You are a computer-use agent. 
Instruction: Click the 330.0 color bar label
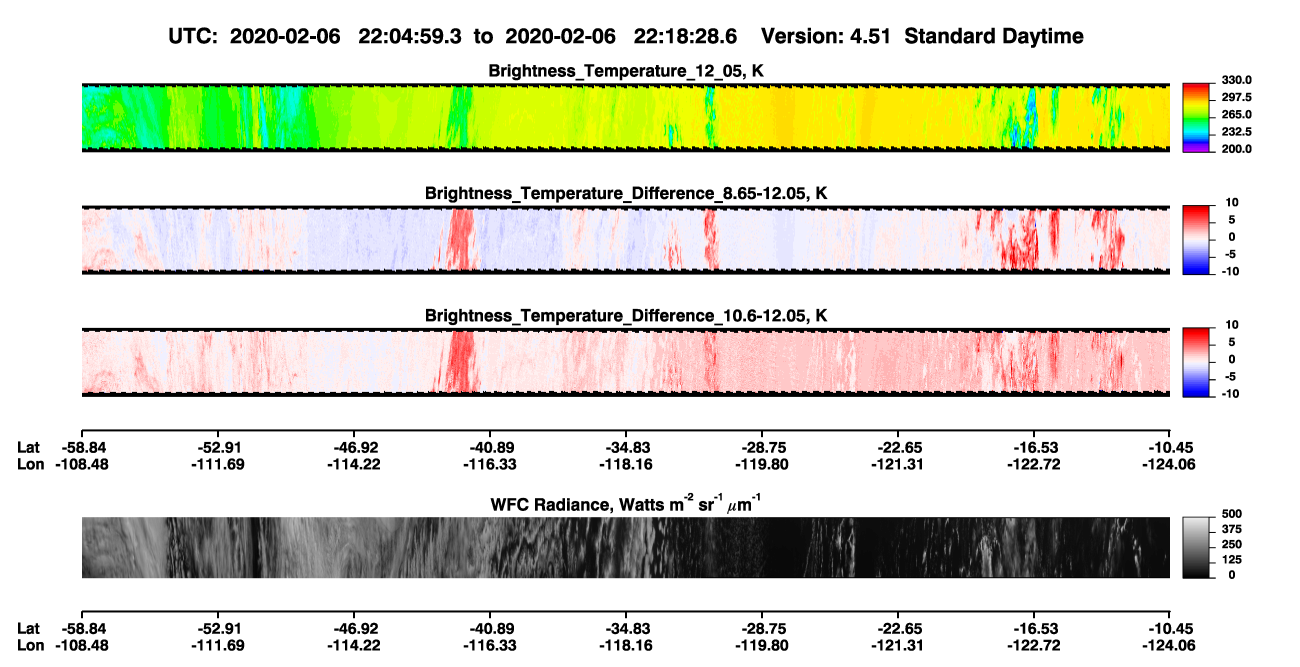[x=1237, y=80]
